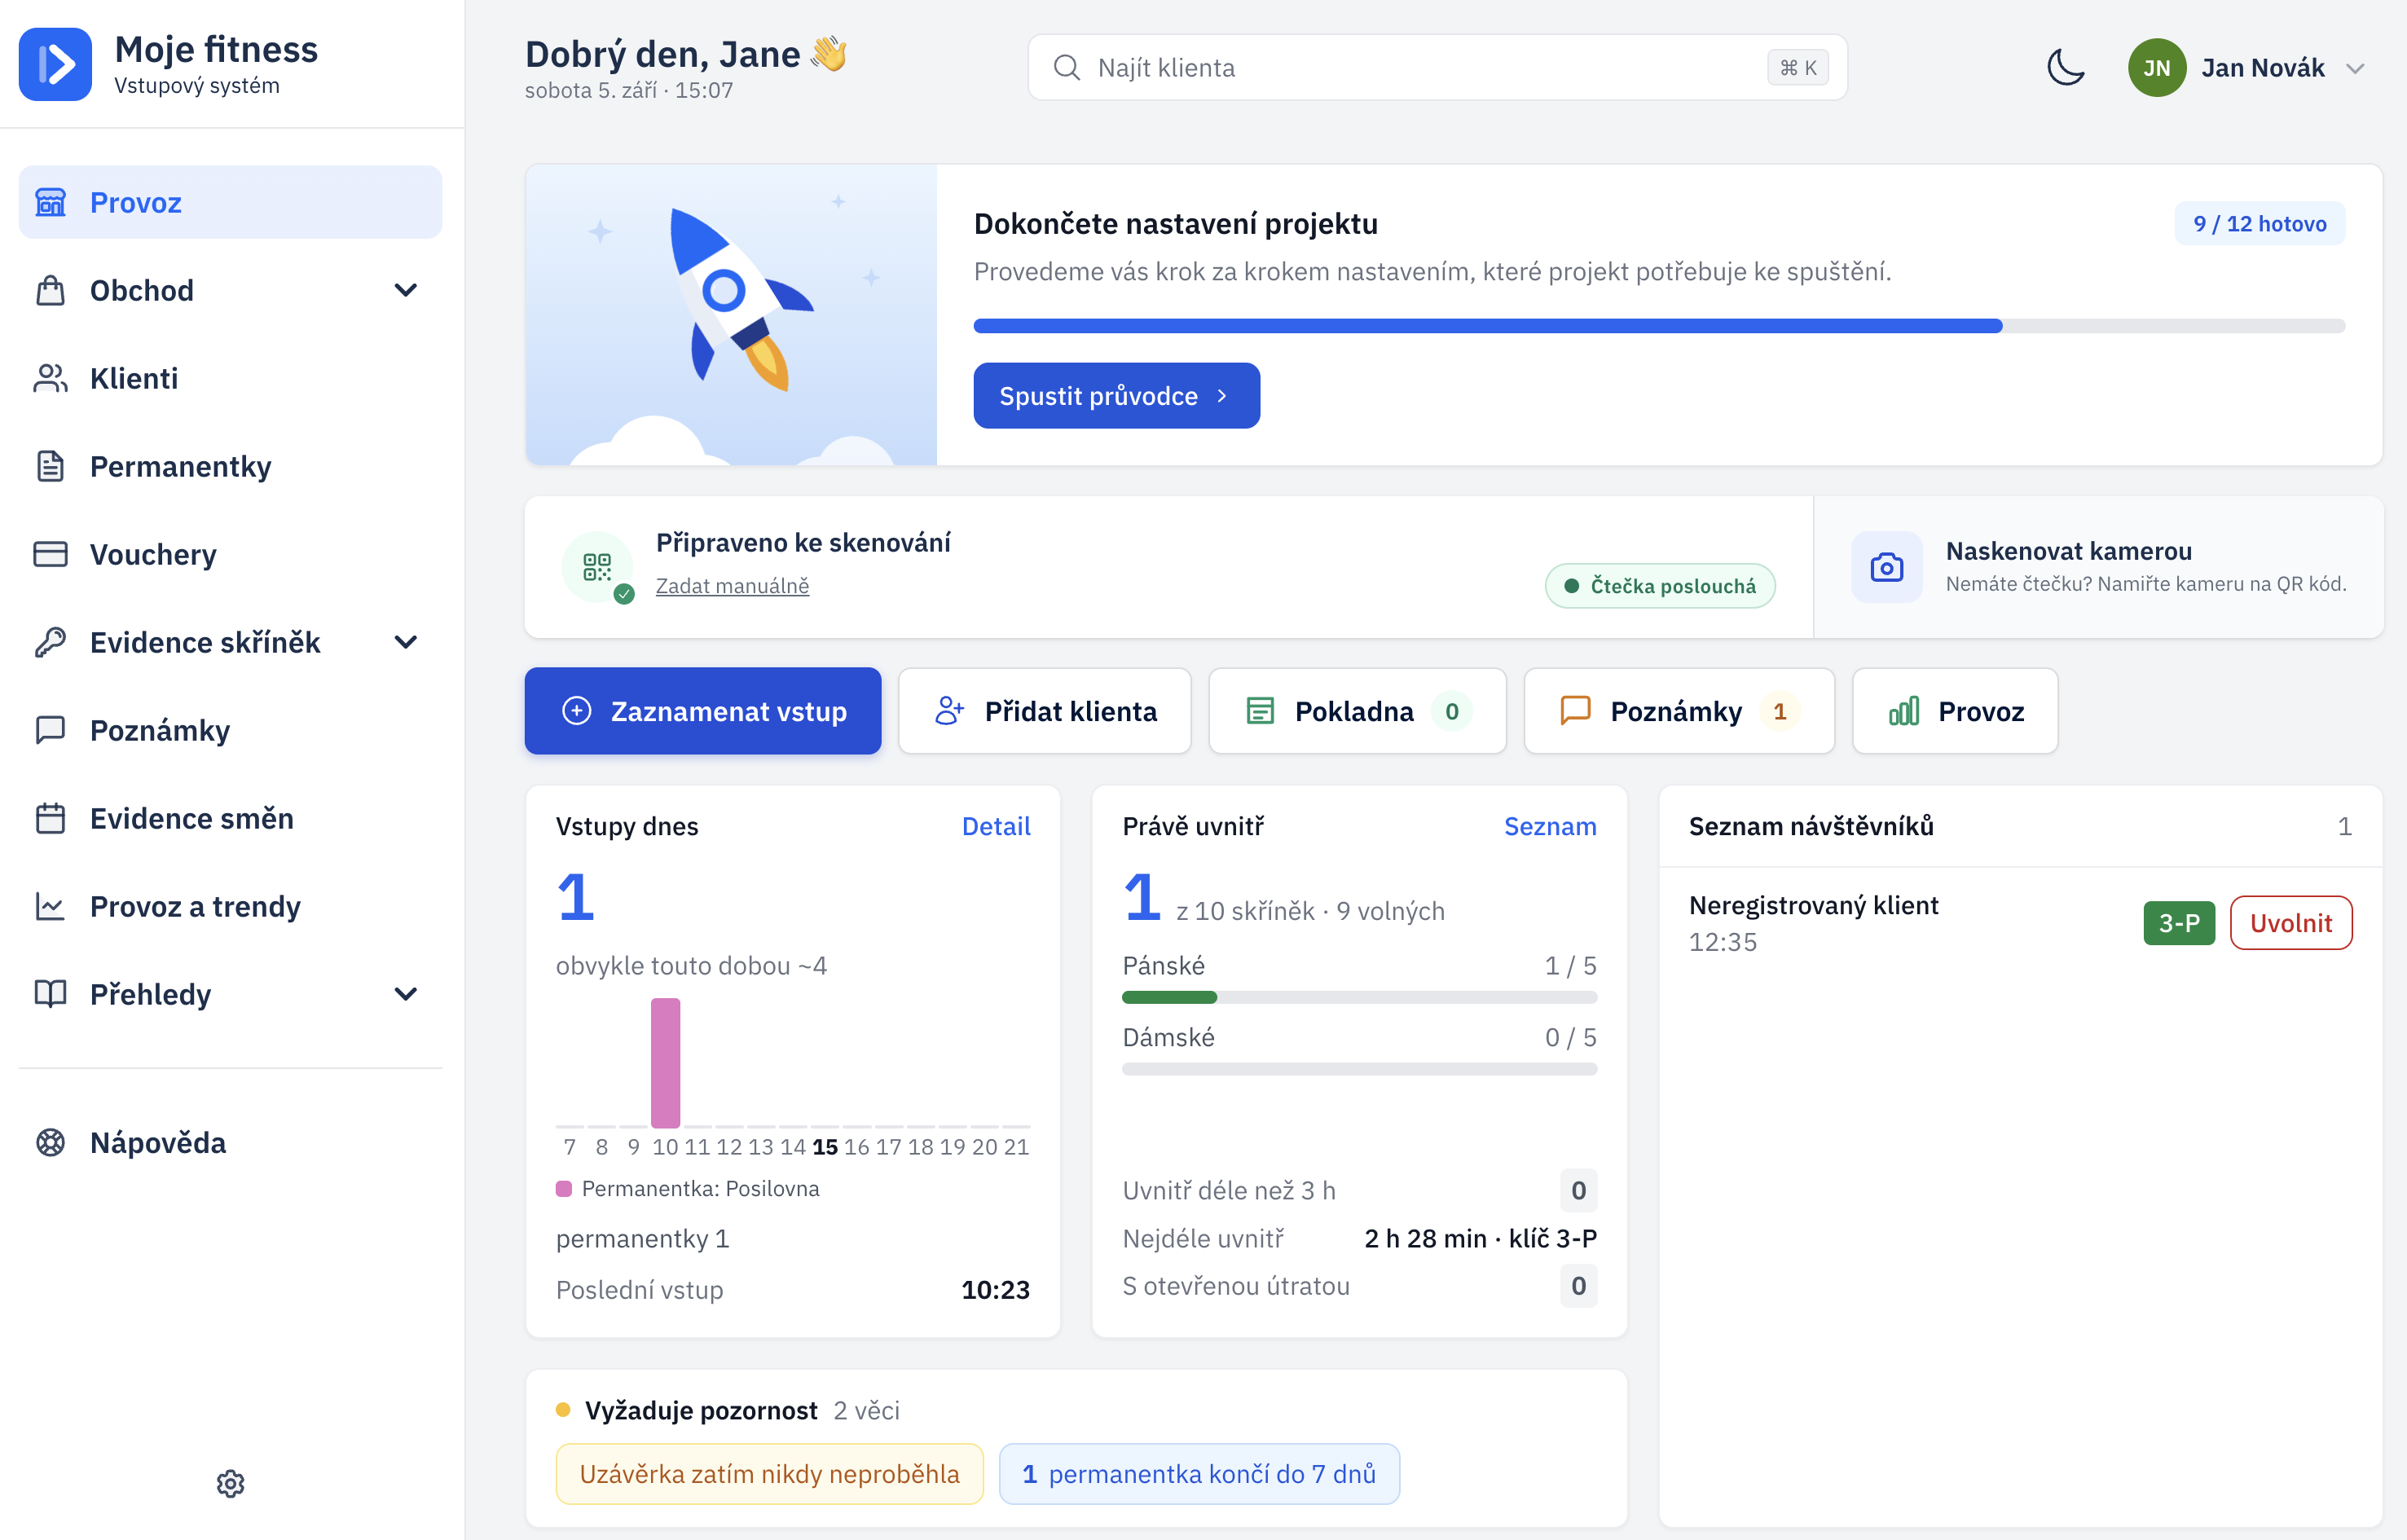This screenshot has width=2407, height=1540.
Task: Click the pink bar at hour 10
Action: [x=665, y=1062]
